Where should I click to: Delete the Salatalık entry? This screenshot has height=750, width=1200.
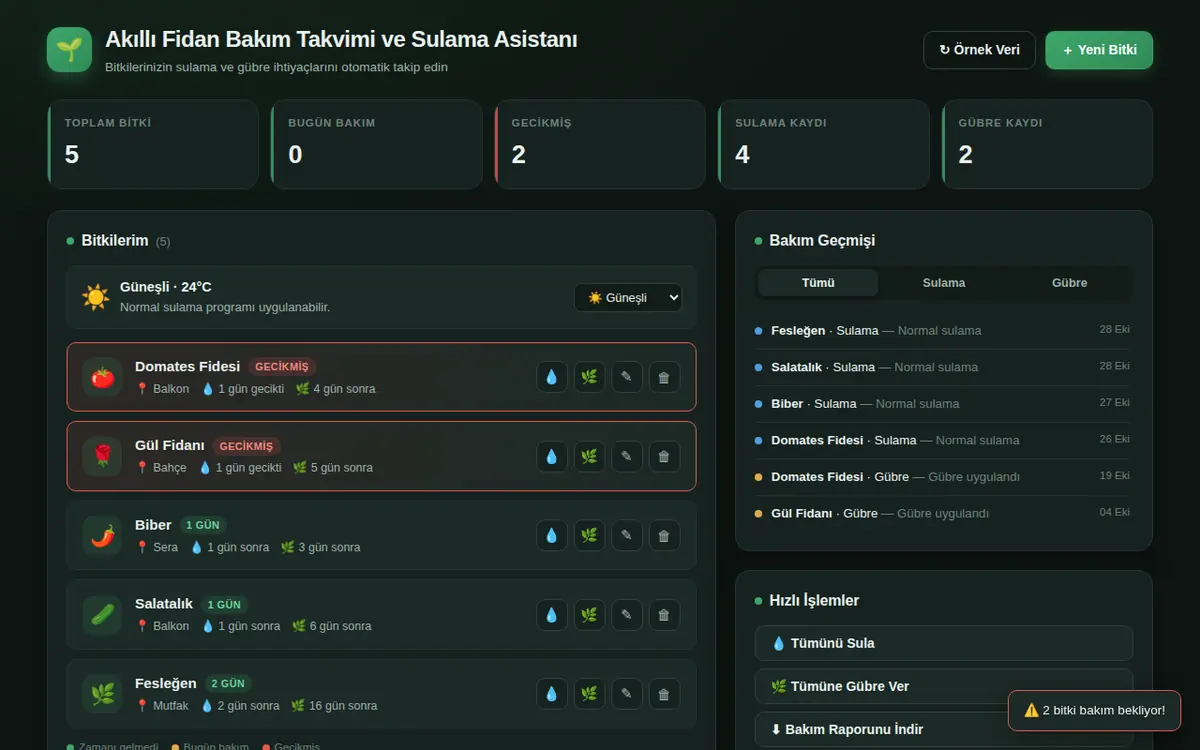coord(664,614)
